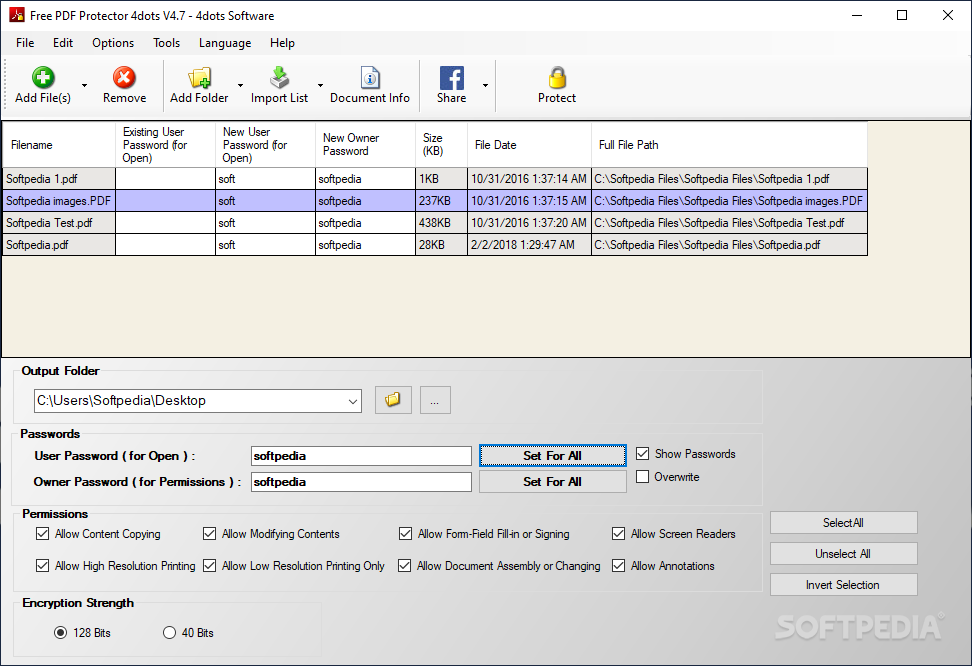
Task: Click the 438KB size cell
Action: pyautogui.click(x=441, y=223)
